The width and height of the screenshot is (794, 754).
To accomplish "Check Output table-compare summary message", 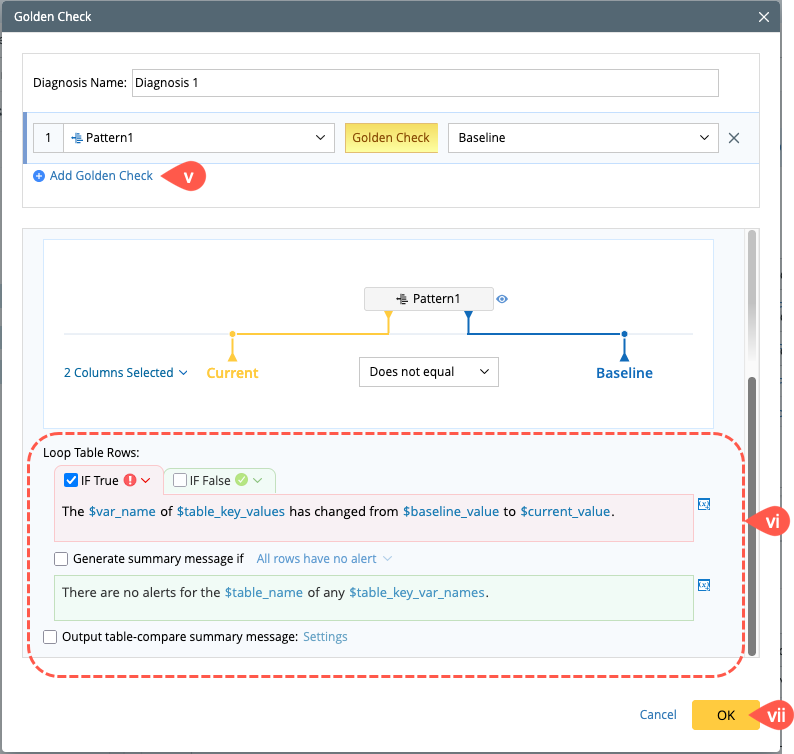I will (x=51, y=636).
